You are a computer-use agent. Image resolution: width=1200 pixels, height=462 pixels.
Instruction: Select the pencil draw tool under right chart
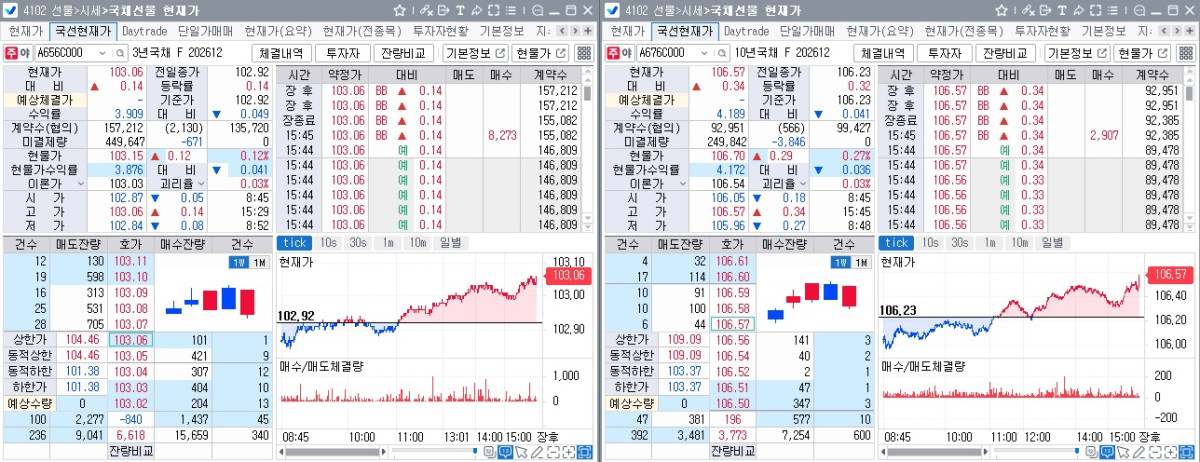1137,452
